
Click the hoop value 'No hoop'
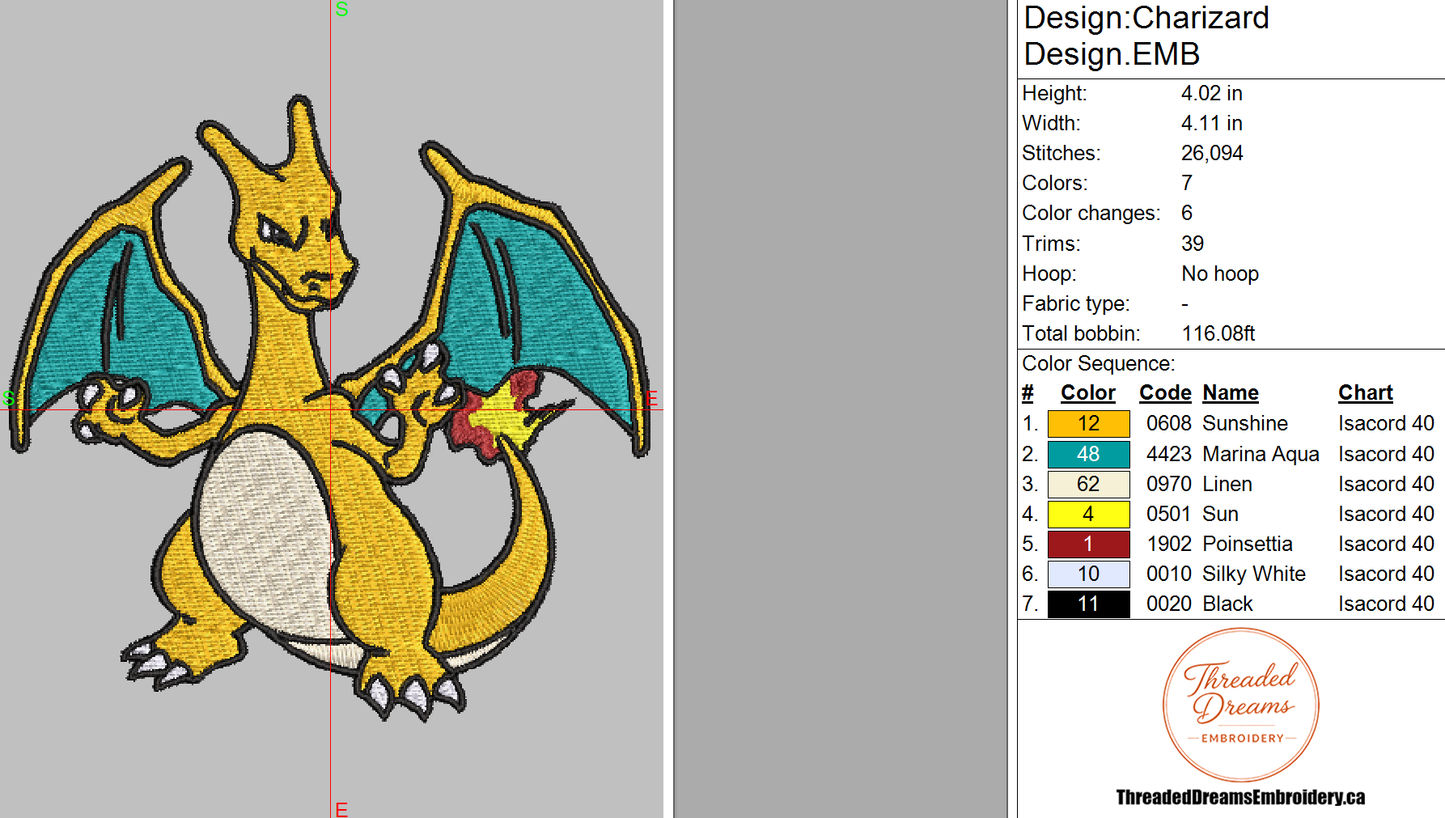coord(1220,273)
